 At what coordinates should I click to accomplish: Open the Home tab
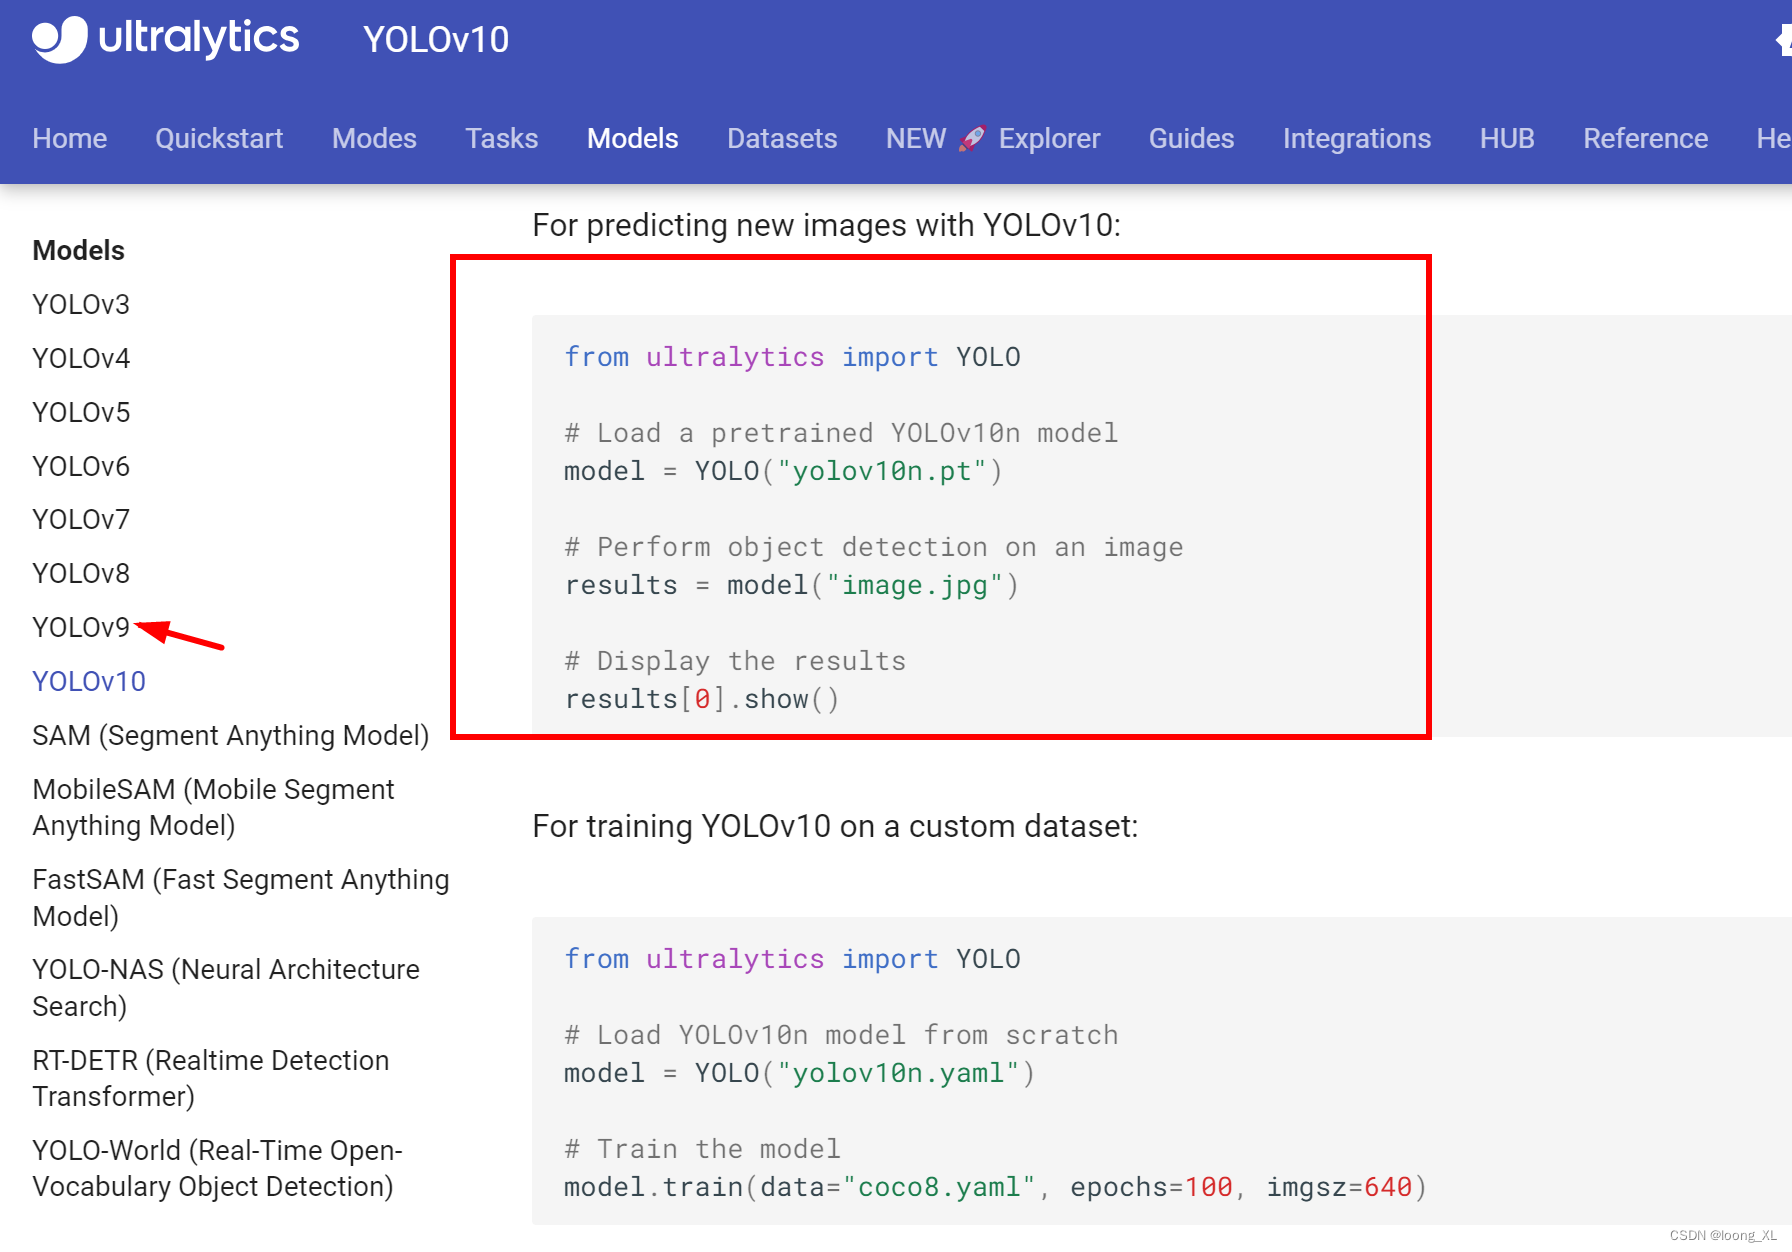coord(69,138)
